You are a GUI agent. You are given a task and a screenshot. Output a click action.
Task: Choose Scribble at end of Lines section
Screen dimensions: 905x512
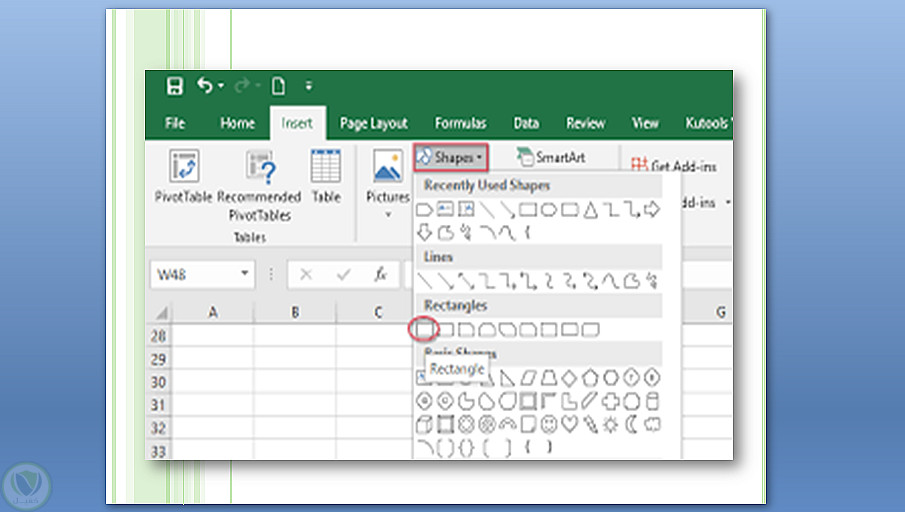coord(652,281)
